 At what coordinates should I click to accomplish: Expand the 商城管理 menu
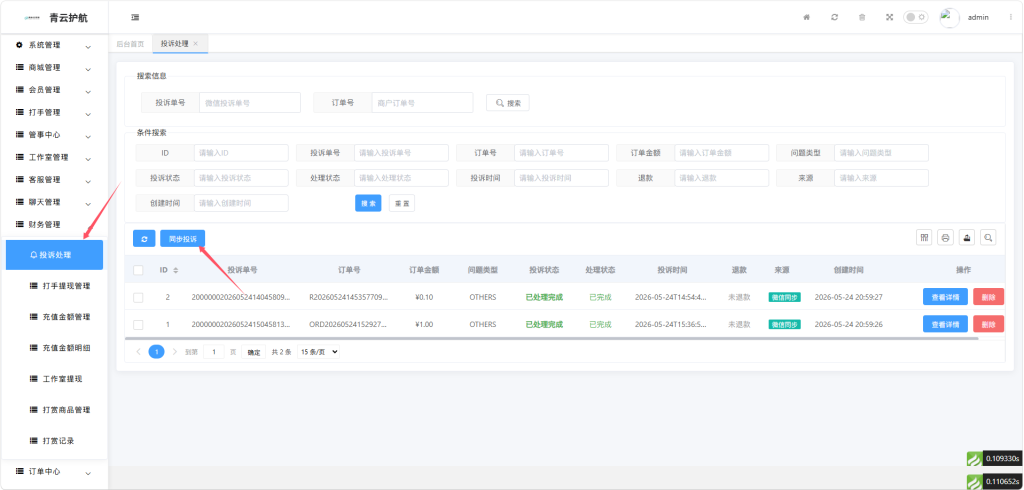point(54,68)
